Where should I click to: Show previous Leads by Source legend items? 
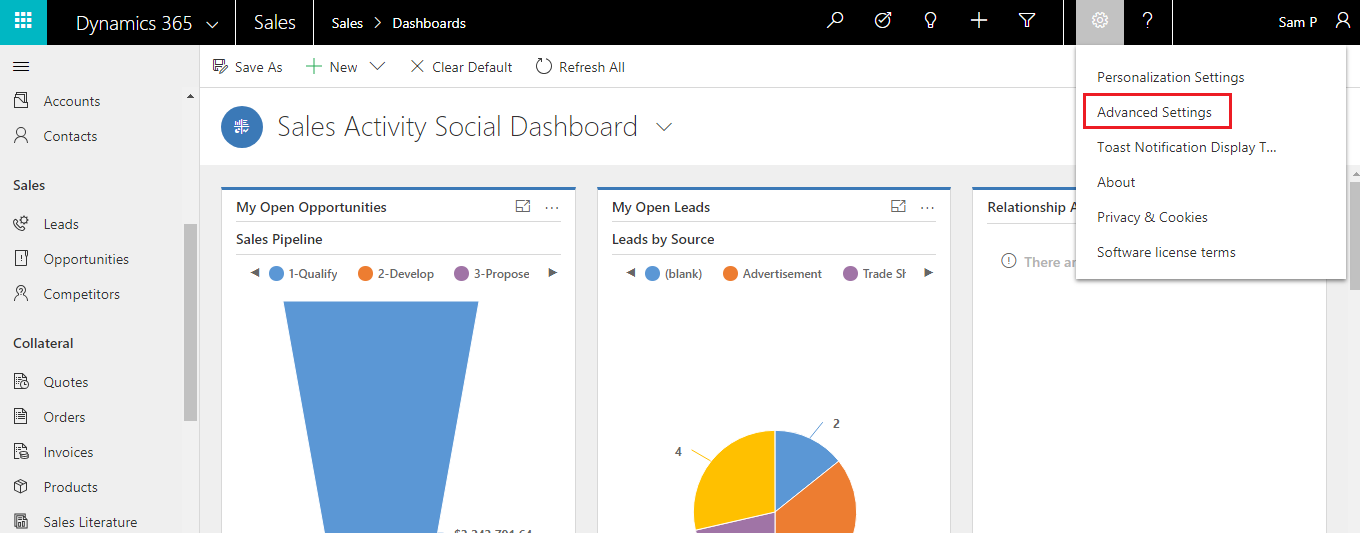pos(630,273)
